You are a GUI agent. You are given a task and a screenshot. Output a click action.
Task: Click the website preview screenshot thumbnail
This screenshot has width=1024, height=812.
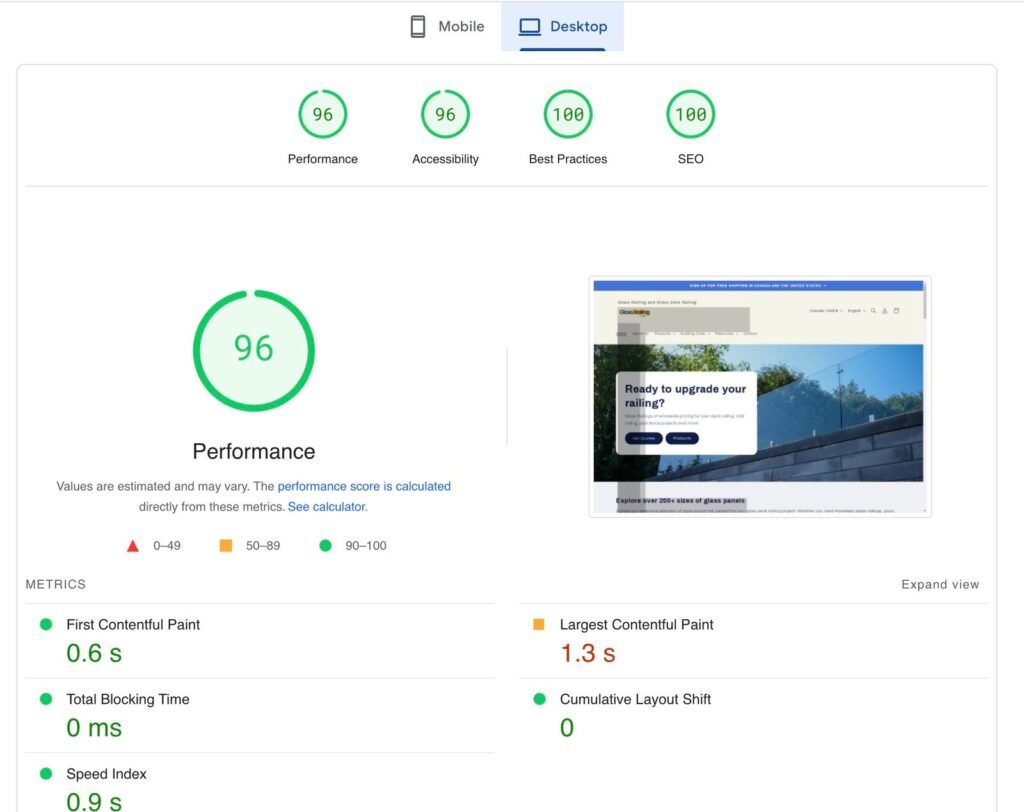pyautogui.click(x=759, y=395)
